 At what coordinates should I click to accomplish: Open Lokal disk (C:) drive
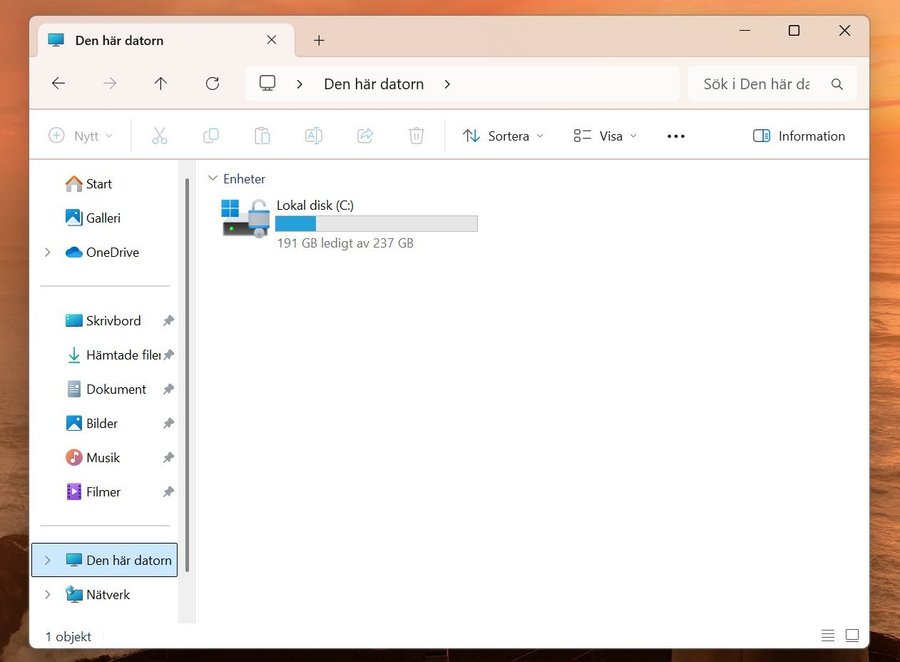click(x=314, y=205)
